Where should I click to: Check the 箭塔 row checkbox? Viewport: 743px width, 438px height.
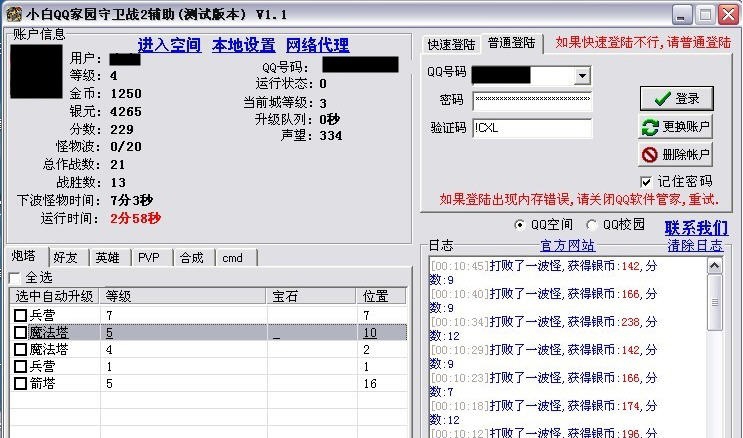click(x=20, y=383)
